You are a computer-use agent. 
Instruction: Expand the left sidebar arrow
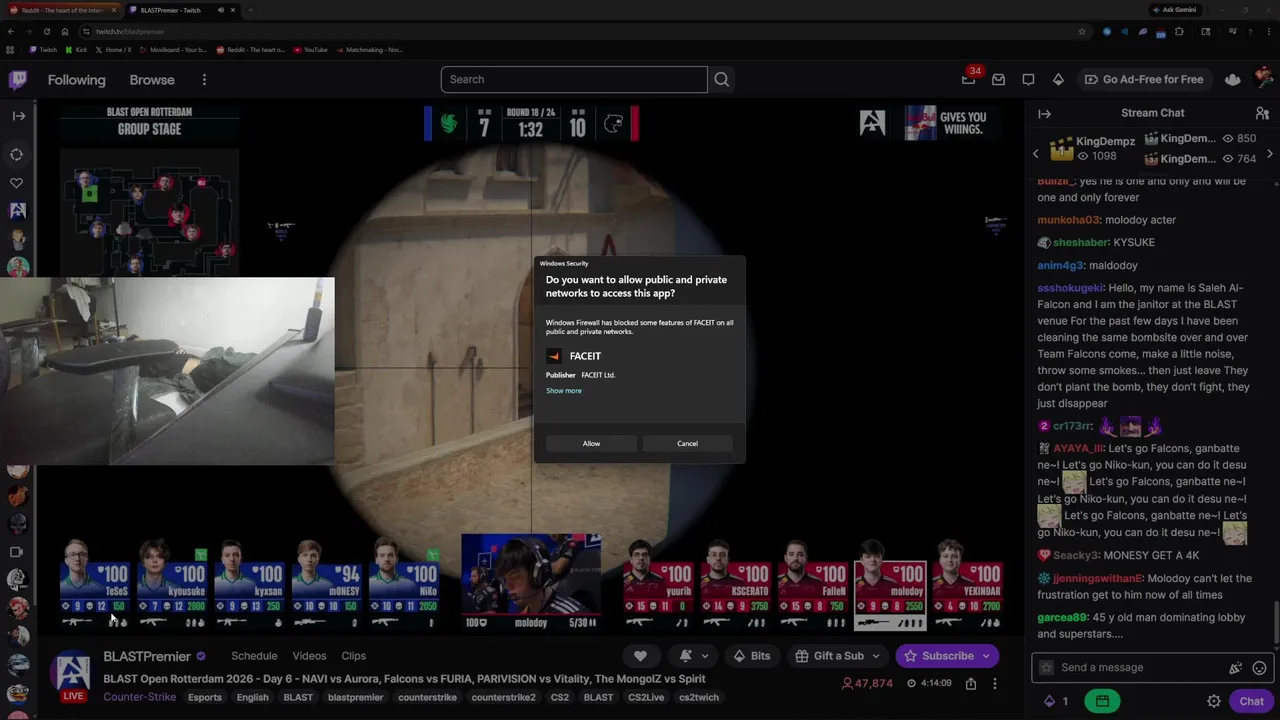point(18,116)
